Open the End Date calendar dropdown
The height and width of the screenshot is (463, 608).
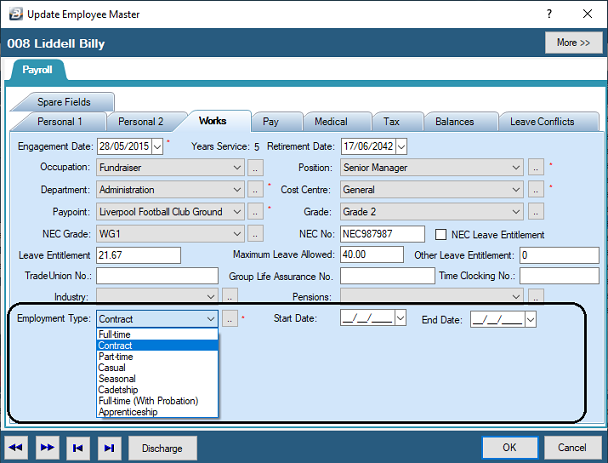click(x=530, y=320)
